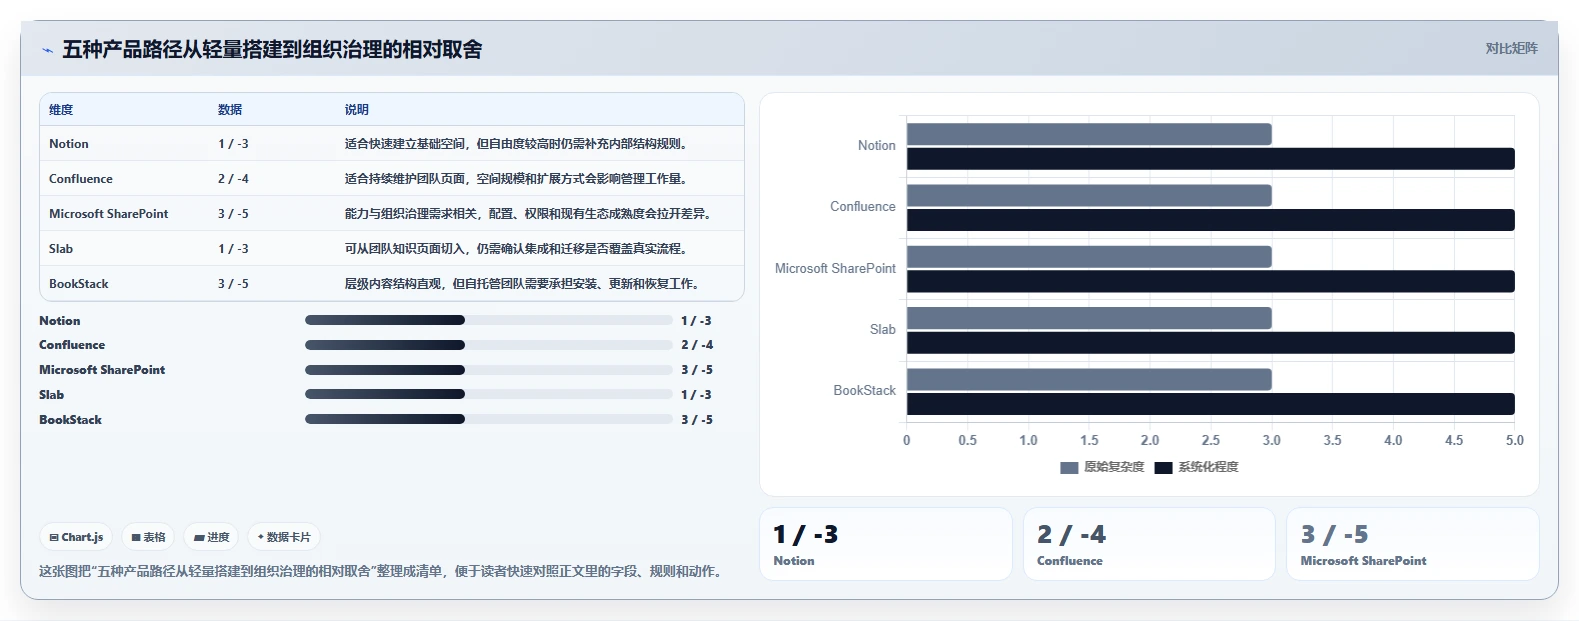Screen dimensions: 1579x621
Task: Click BookStack's gray chart bar
Action: point(1089,379)
